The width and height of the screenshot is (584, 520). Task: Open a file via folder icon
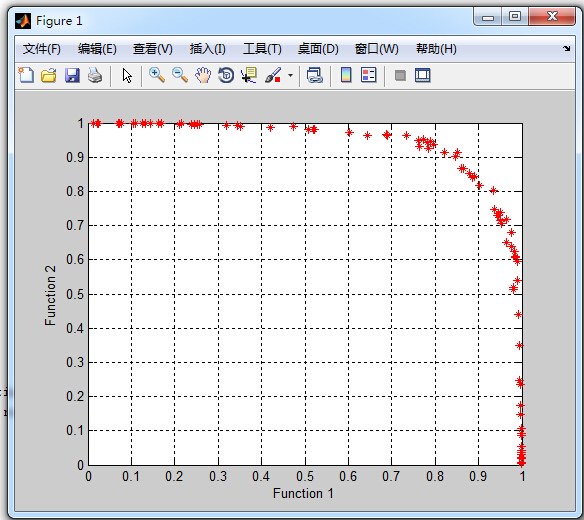(49, 75)
